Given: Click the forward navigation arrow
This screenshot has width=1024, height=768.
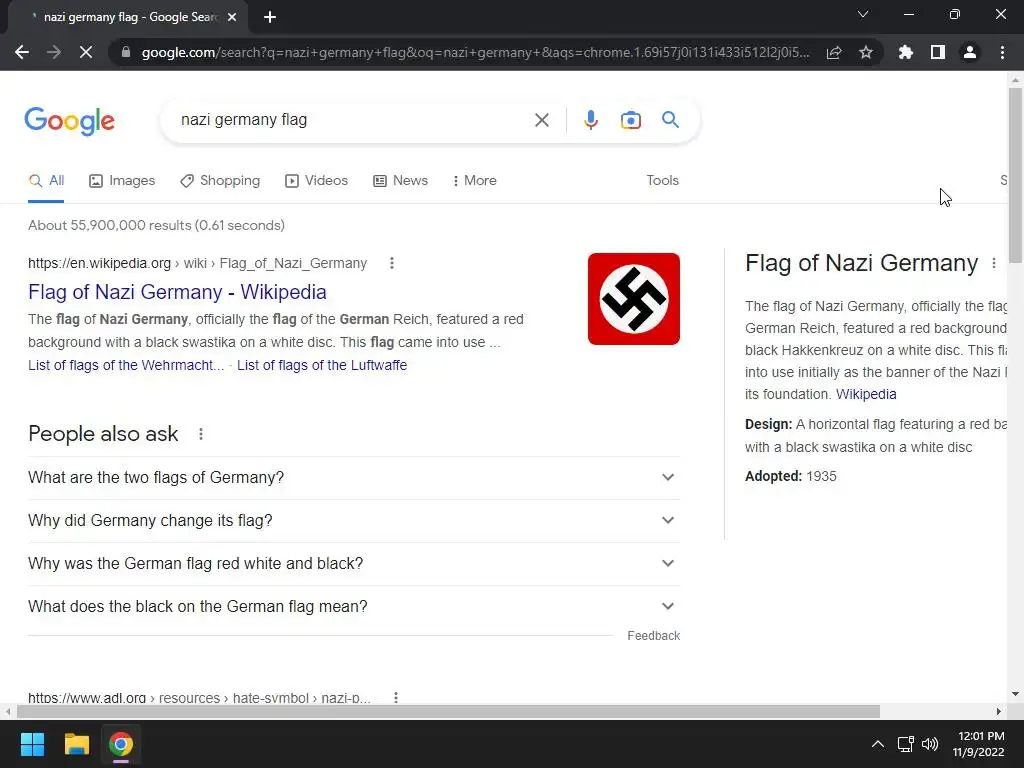Looking at the screenshot, I should point(54,52).
